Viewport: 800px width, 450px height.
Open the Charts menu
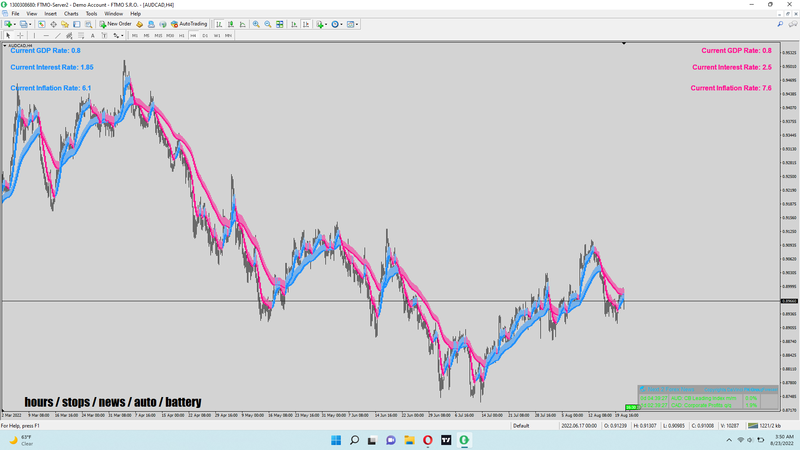pyautogui.click(x=71, y=14)
